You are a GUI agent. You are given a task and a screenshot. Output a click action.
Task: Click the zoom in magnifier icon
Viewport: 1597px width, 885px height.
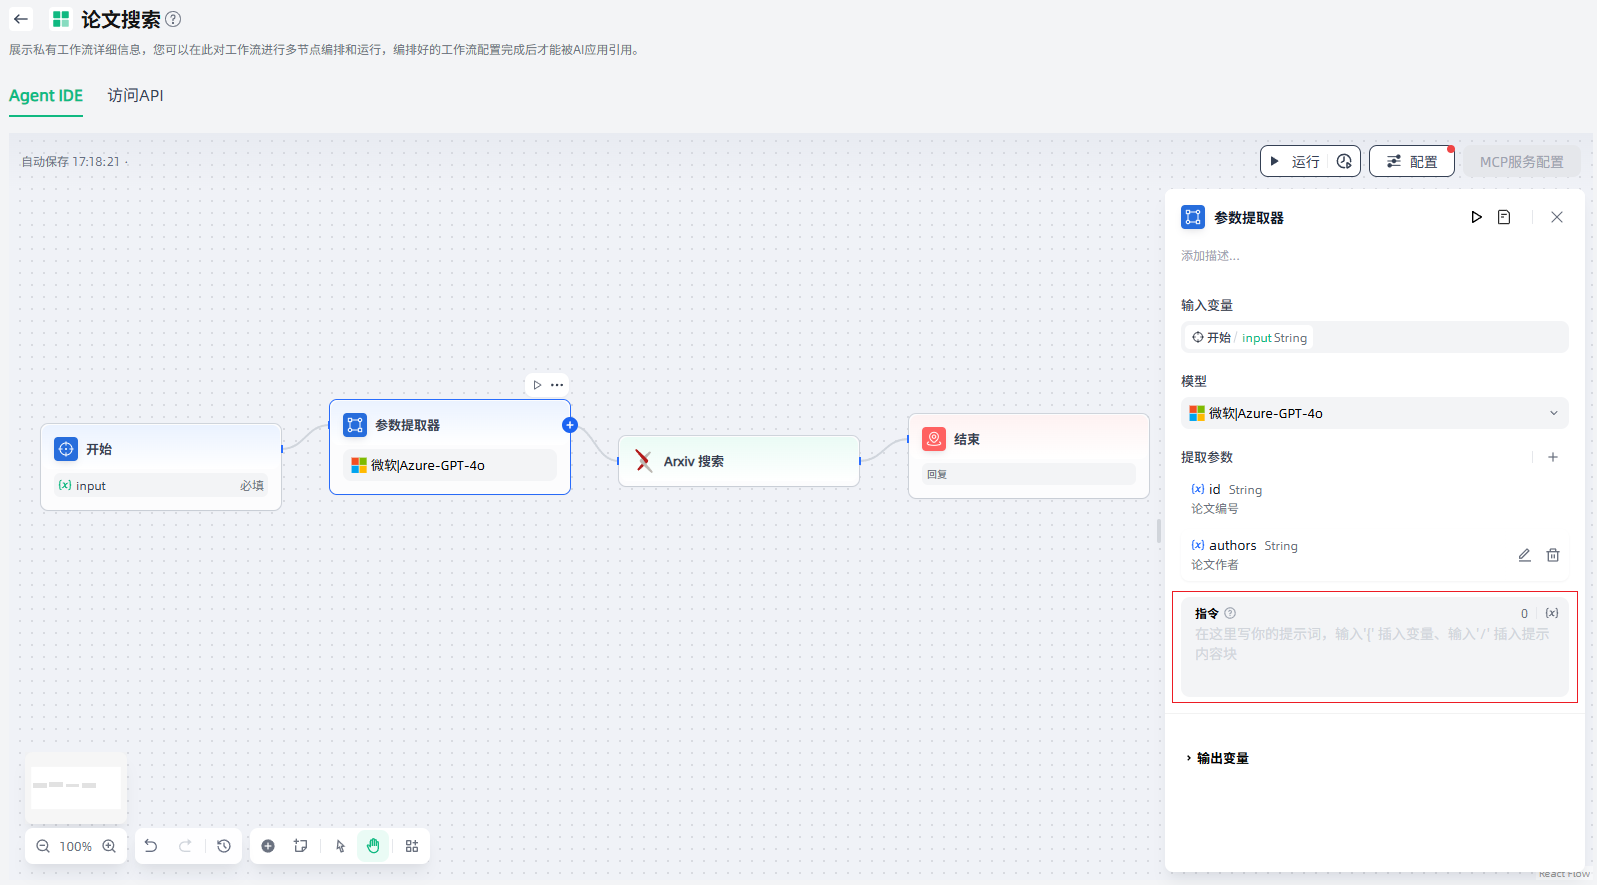(x=109, y=846)
